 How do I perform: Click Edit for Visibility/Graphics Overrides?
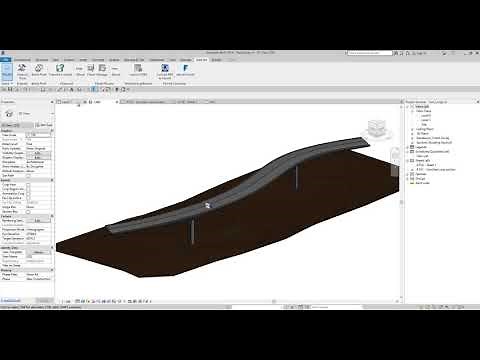[39, 153]
